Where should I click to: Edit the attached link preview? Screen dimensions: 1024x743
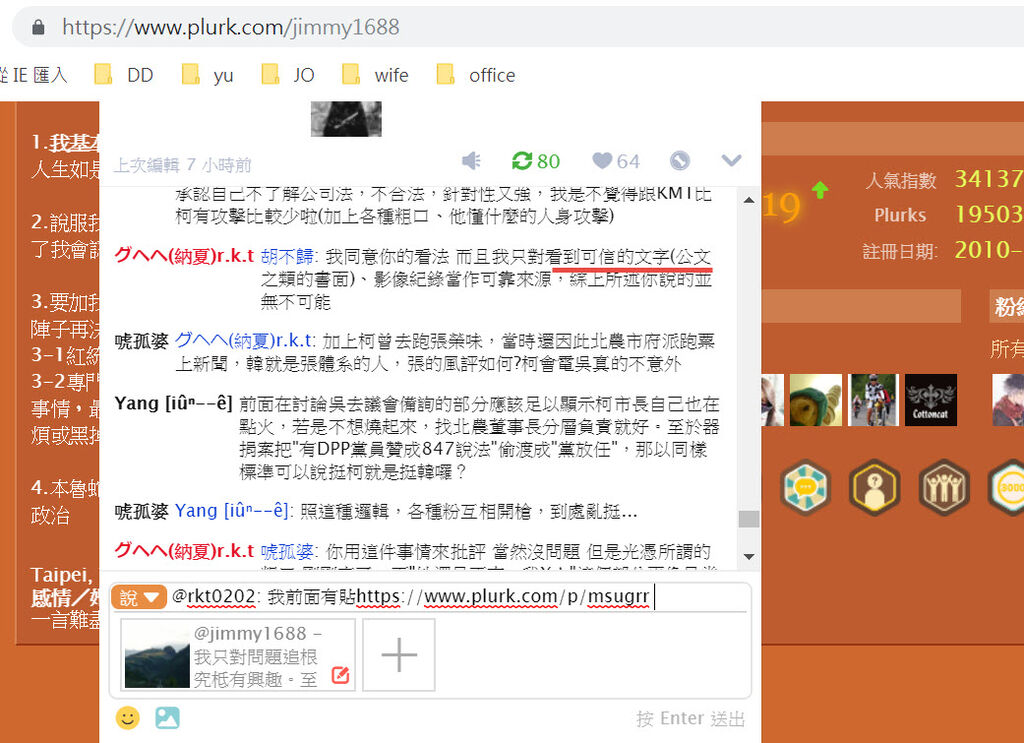(x=340, y=675)
